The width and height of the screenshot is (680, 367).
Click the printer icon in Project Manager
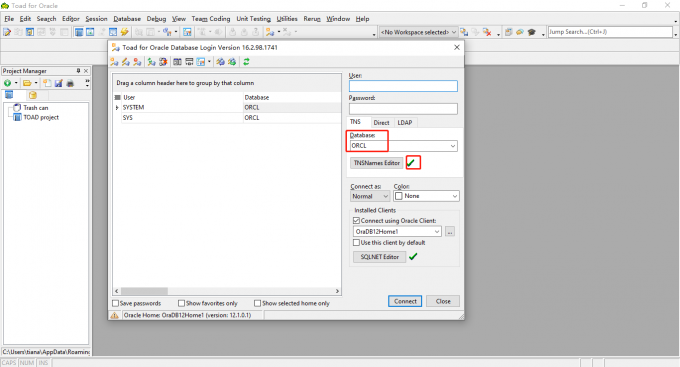[x=70, y=83]
